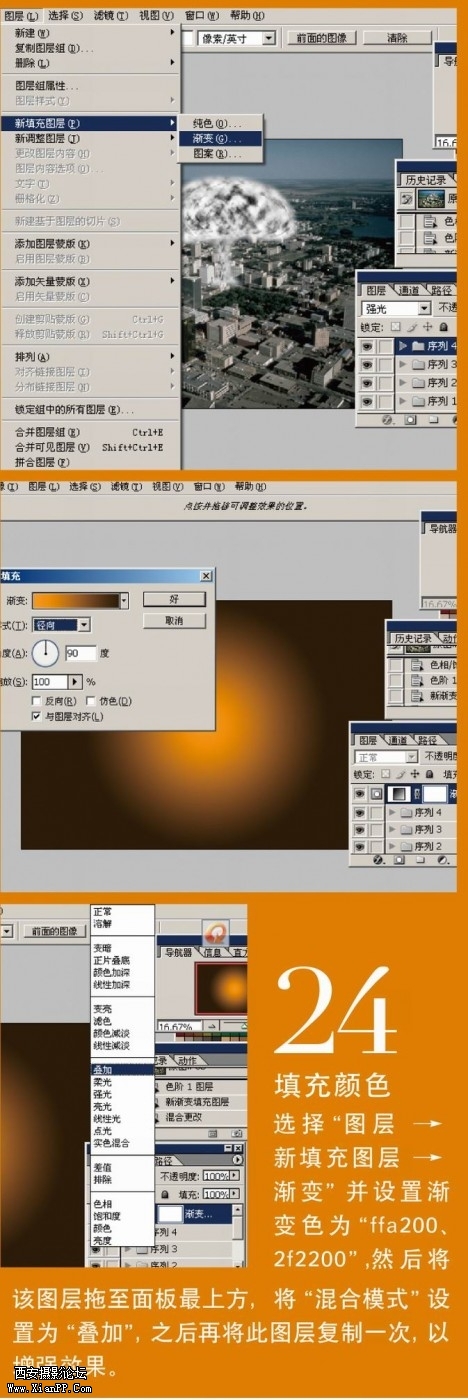Click the scale field showing 100
Screen dimensions: 468x1400
pyautogui.click(x=49, y=681)
